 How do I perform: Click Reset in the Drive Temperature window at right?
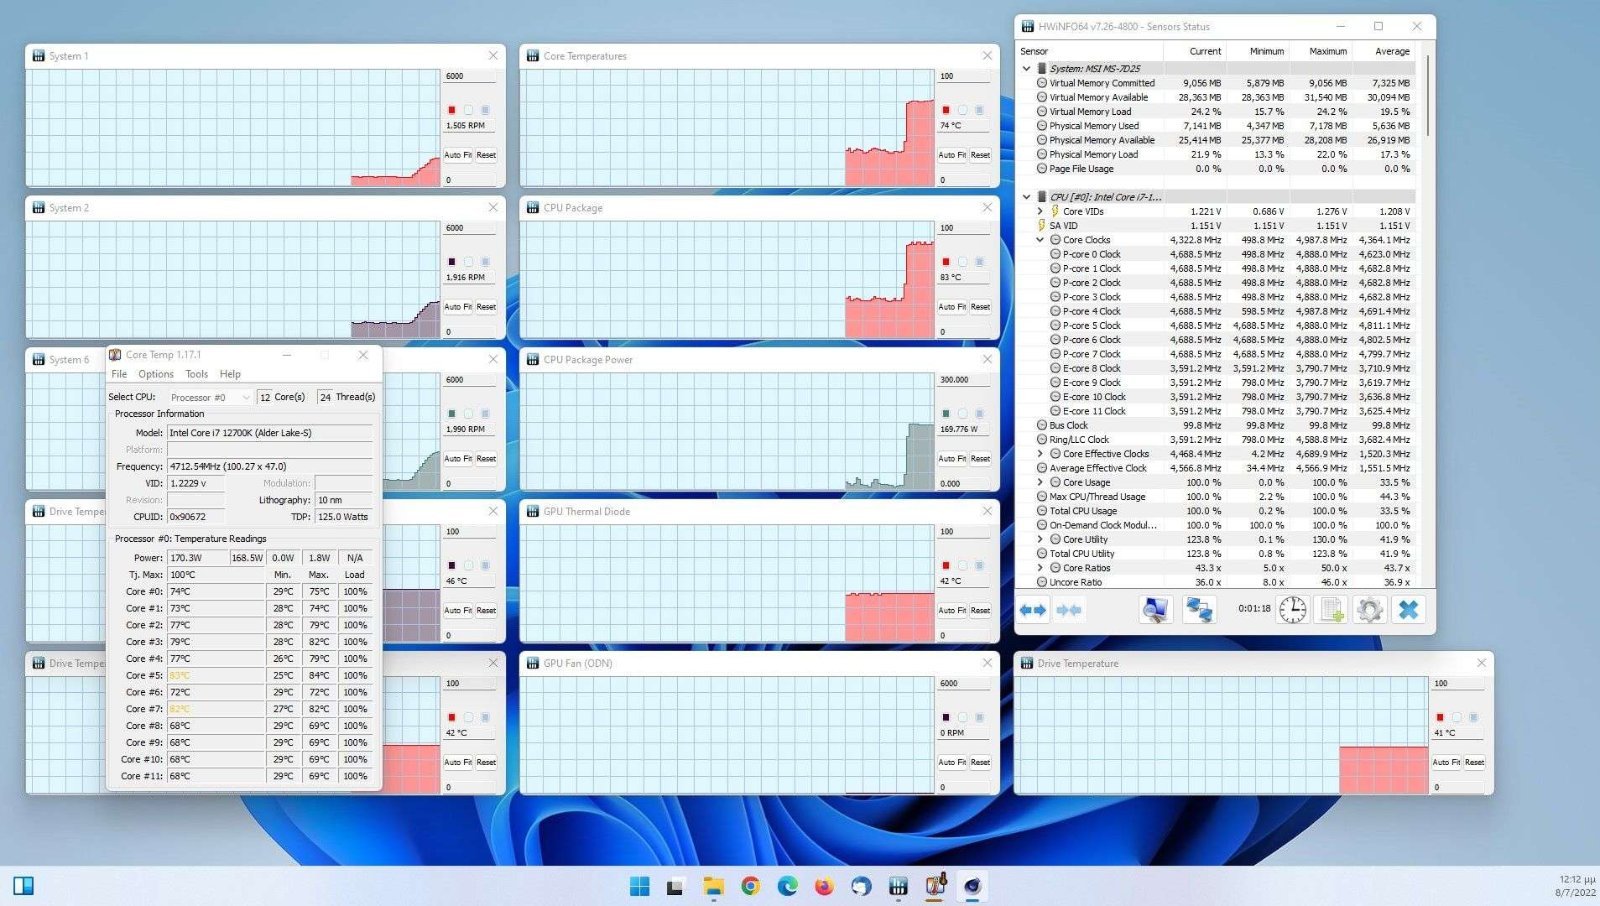pos(1474,762)
